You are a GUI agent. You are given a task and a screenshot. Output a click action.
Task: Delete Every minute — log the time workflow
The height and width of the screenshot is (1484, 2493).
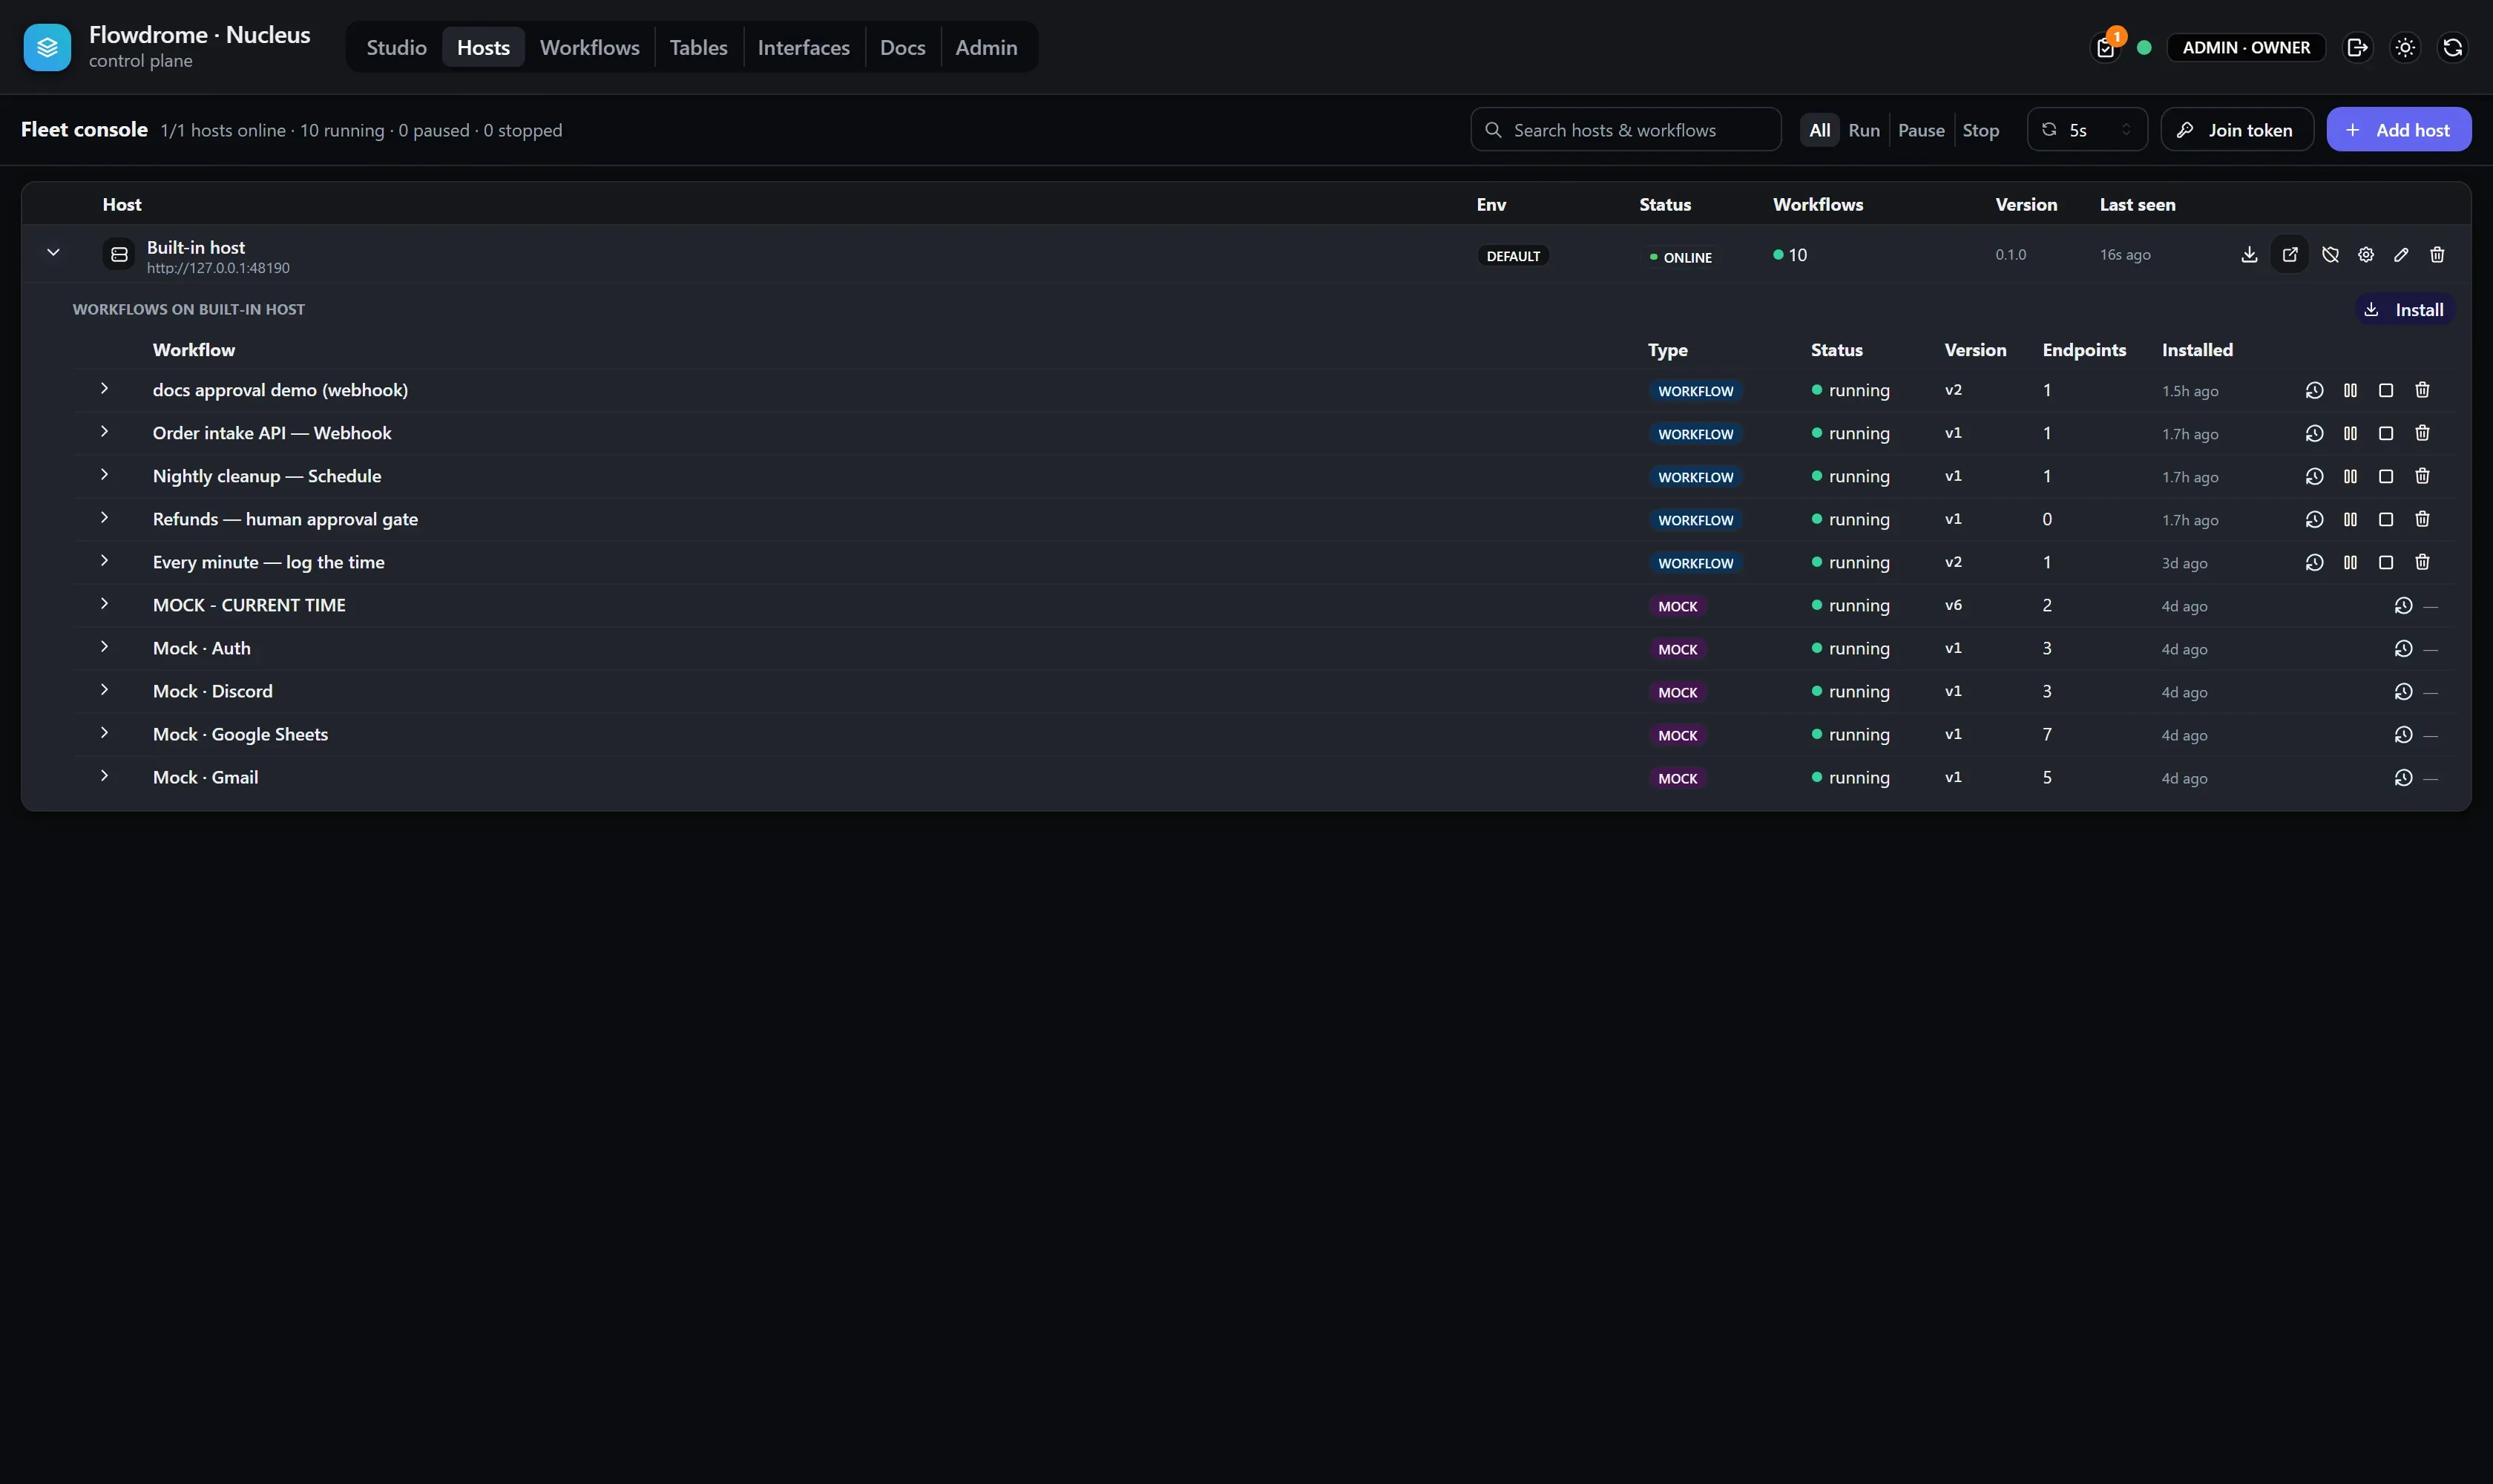pos(2422,563)
